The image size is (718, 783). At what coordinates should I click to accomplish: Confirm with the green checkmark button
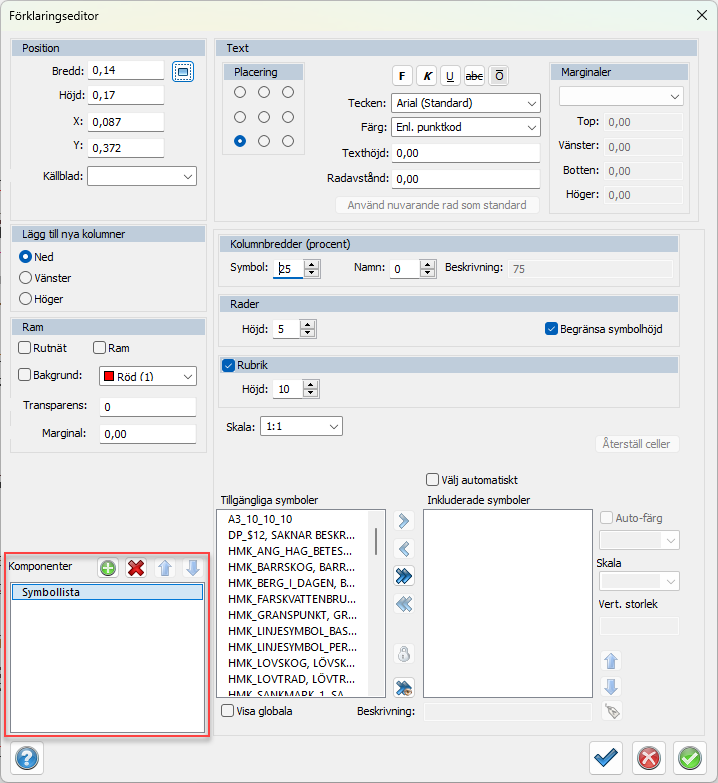[x=688, y=758]
